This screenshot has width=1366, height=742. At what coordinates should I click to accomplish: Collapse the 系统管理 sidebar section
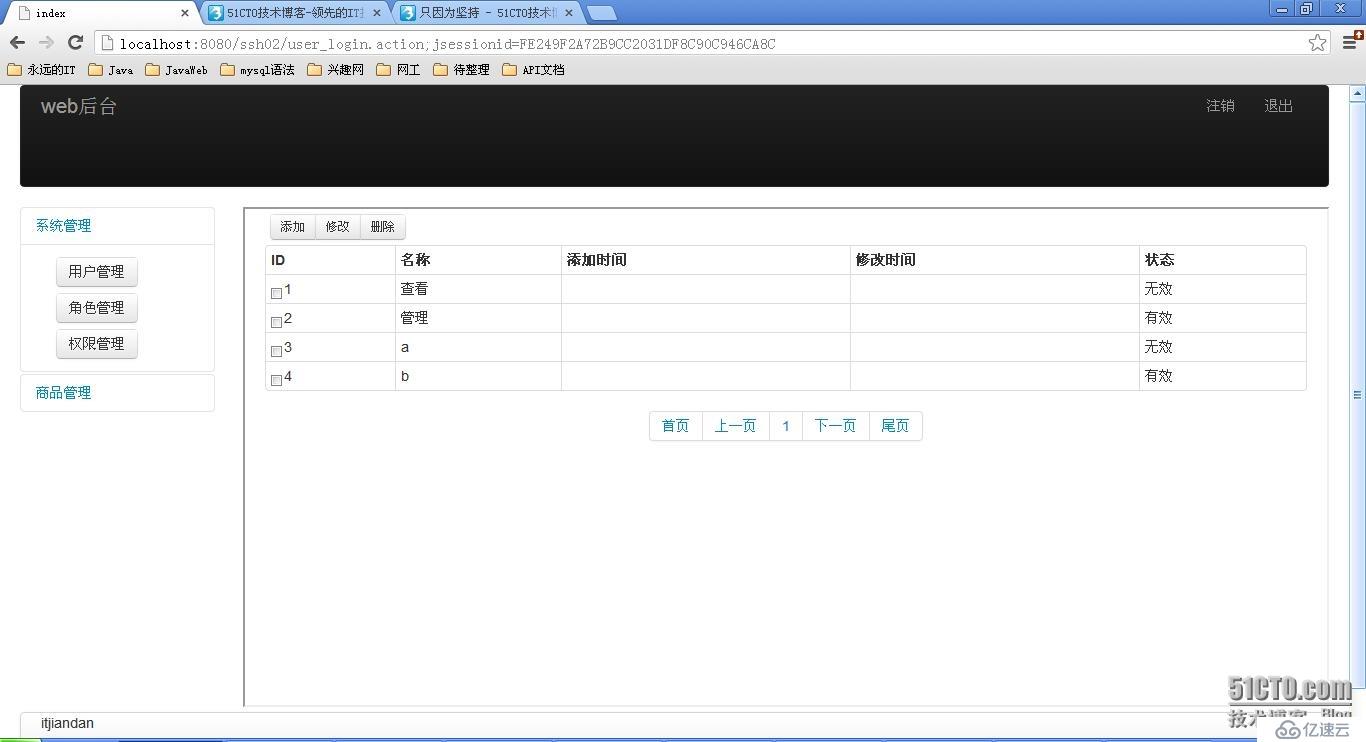[x=64, y=226]
